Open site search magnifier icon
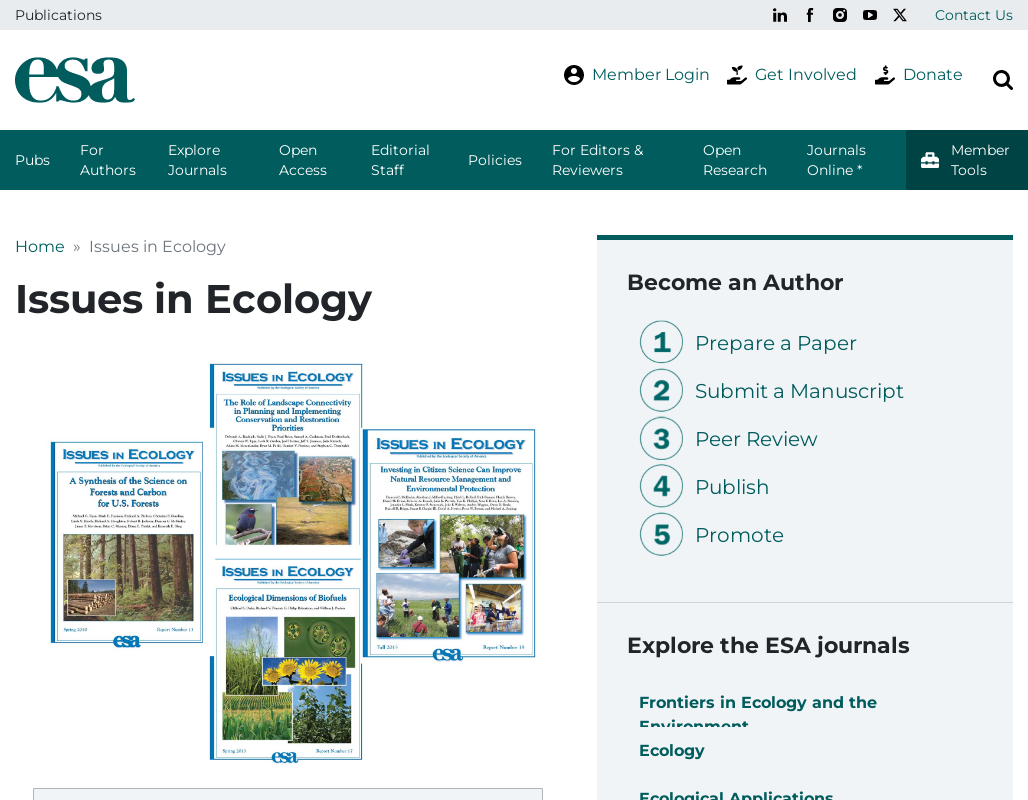The width and height of the screenshot is (1028, 800). click(1002, 80)
